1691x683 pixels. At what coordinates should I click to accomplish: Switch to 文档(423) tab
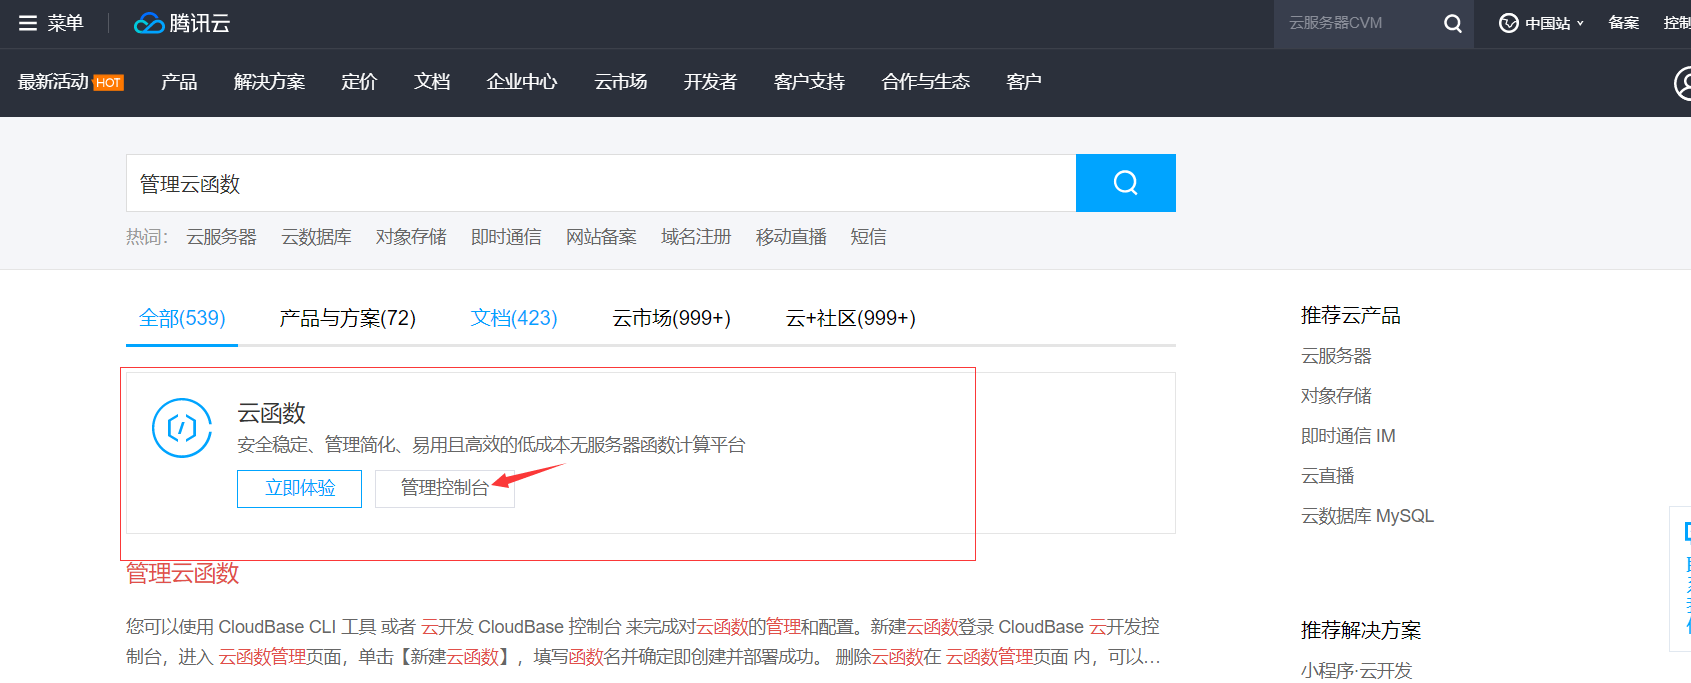click(x=514, y=318)
